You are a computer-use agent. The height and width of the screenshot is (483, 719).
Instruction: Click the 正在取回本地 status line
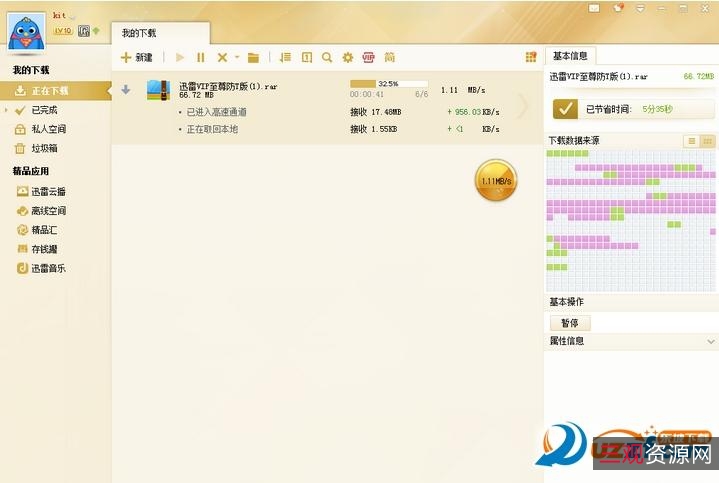[x=212, y=129]
